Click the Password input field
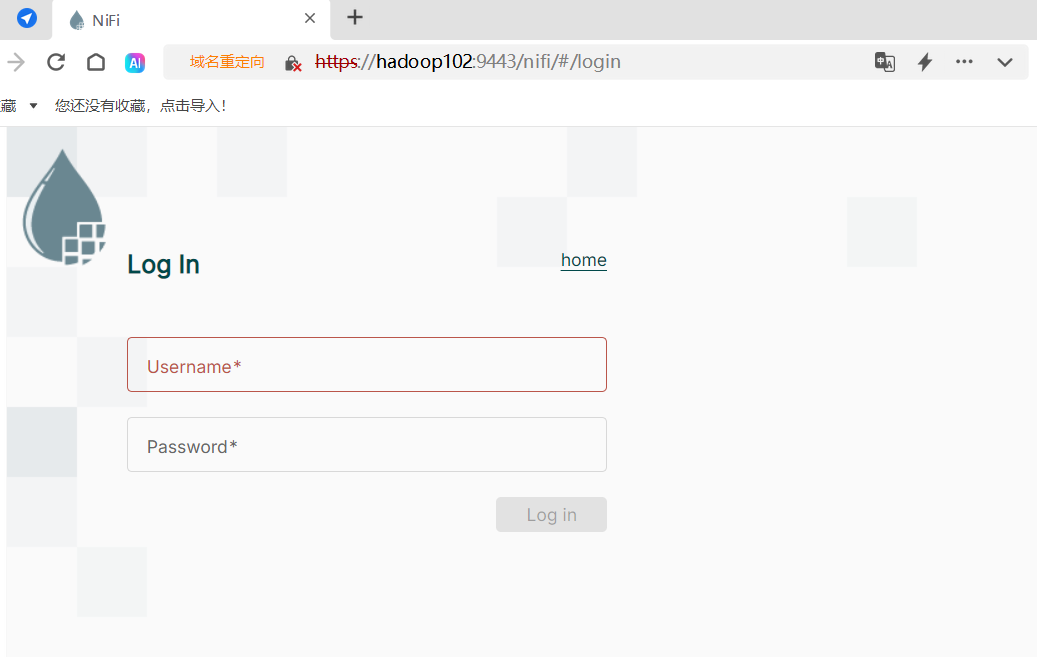 point(366,444)
